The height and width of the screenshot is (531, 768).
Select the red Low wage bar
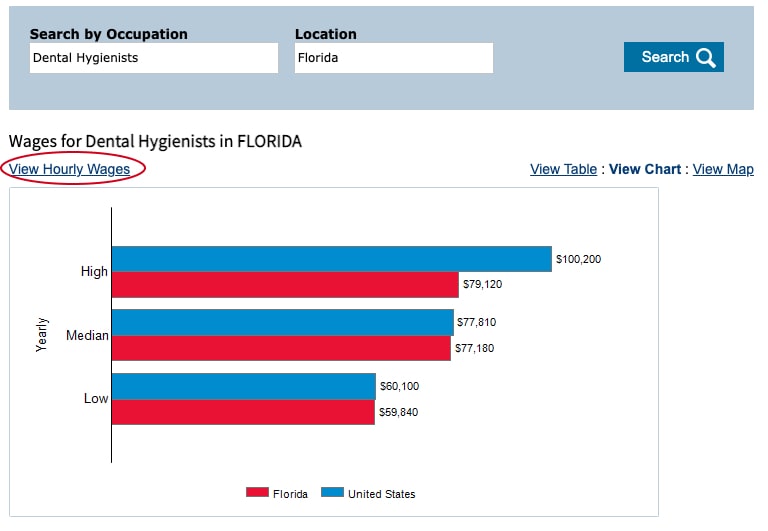pyautogui.click(x=242, y=412)
